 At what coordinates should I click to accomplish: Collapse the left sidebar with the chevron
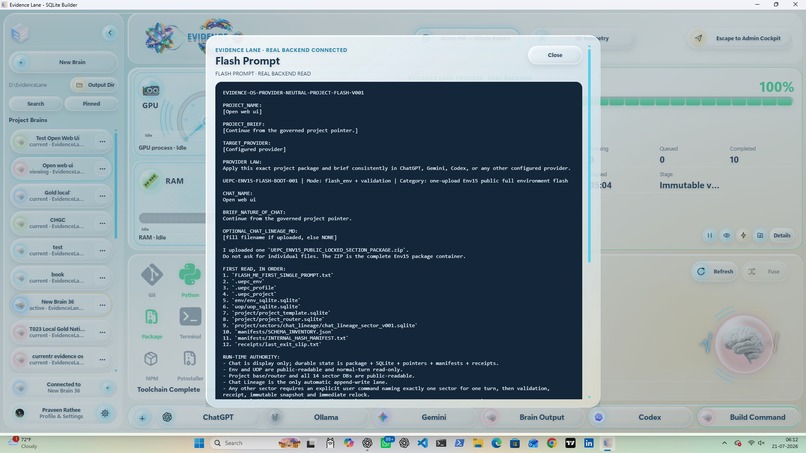click(x=109, y=33)
